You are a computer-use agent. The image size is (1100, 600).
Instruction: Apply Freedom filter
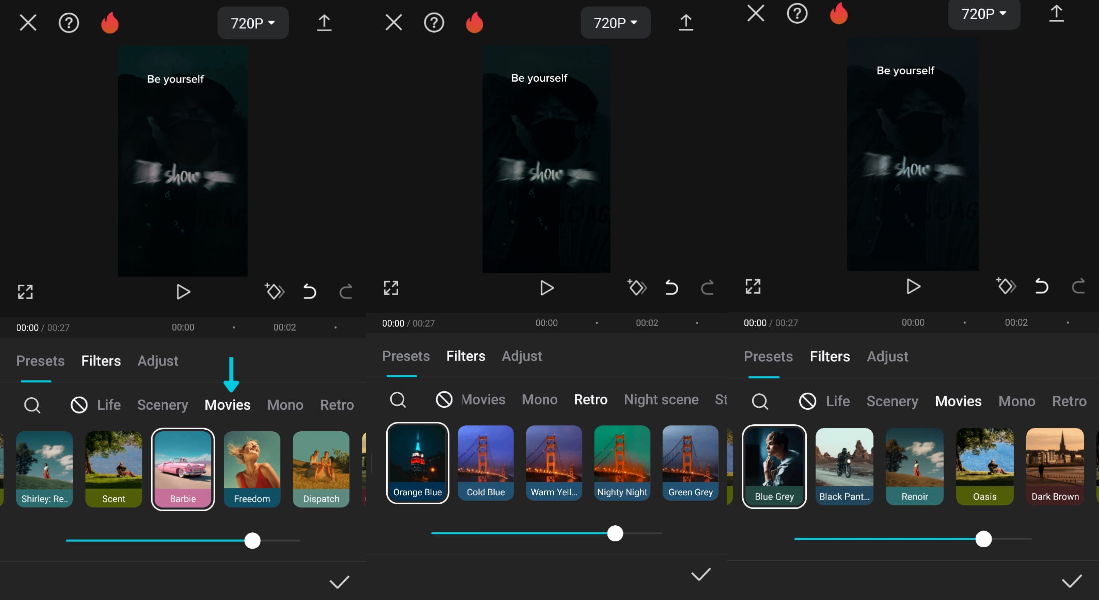[252, 469]
